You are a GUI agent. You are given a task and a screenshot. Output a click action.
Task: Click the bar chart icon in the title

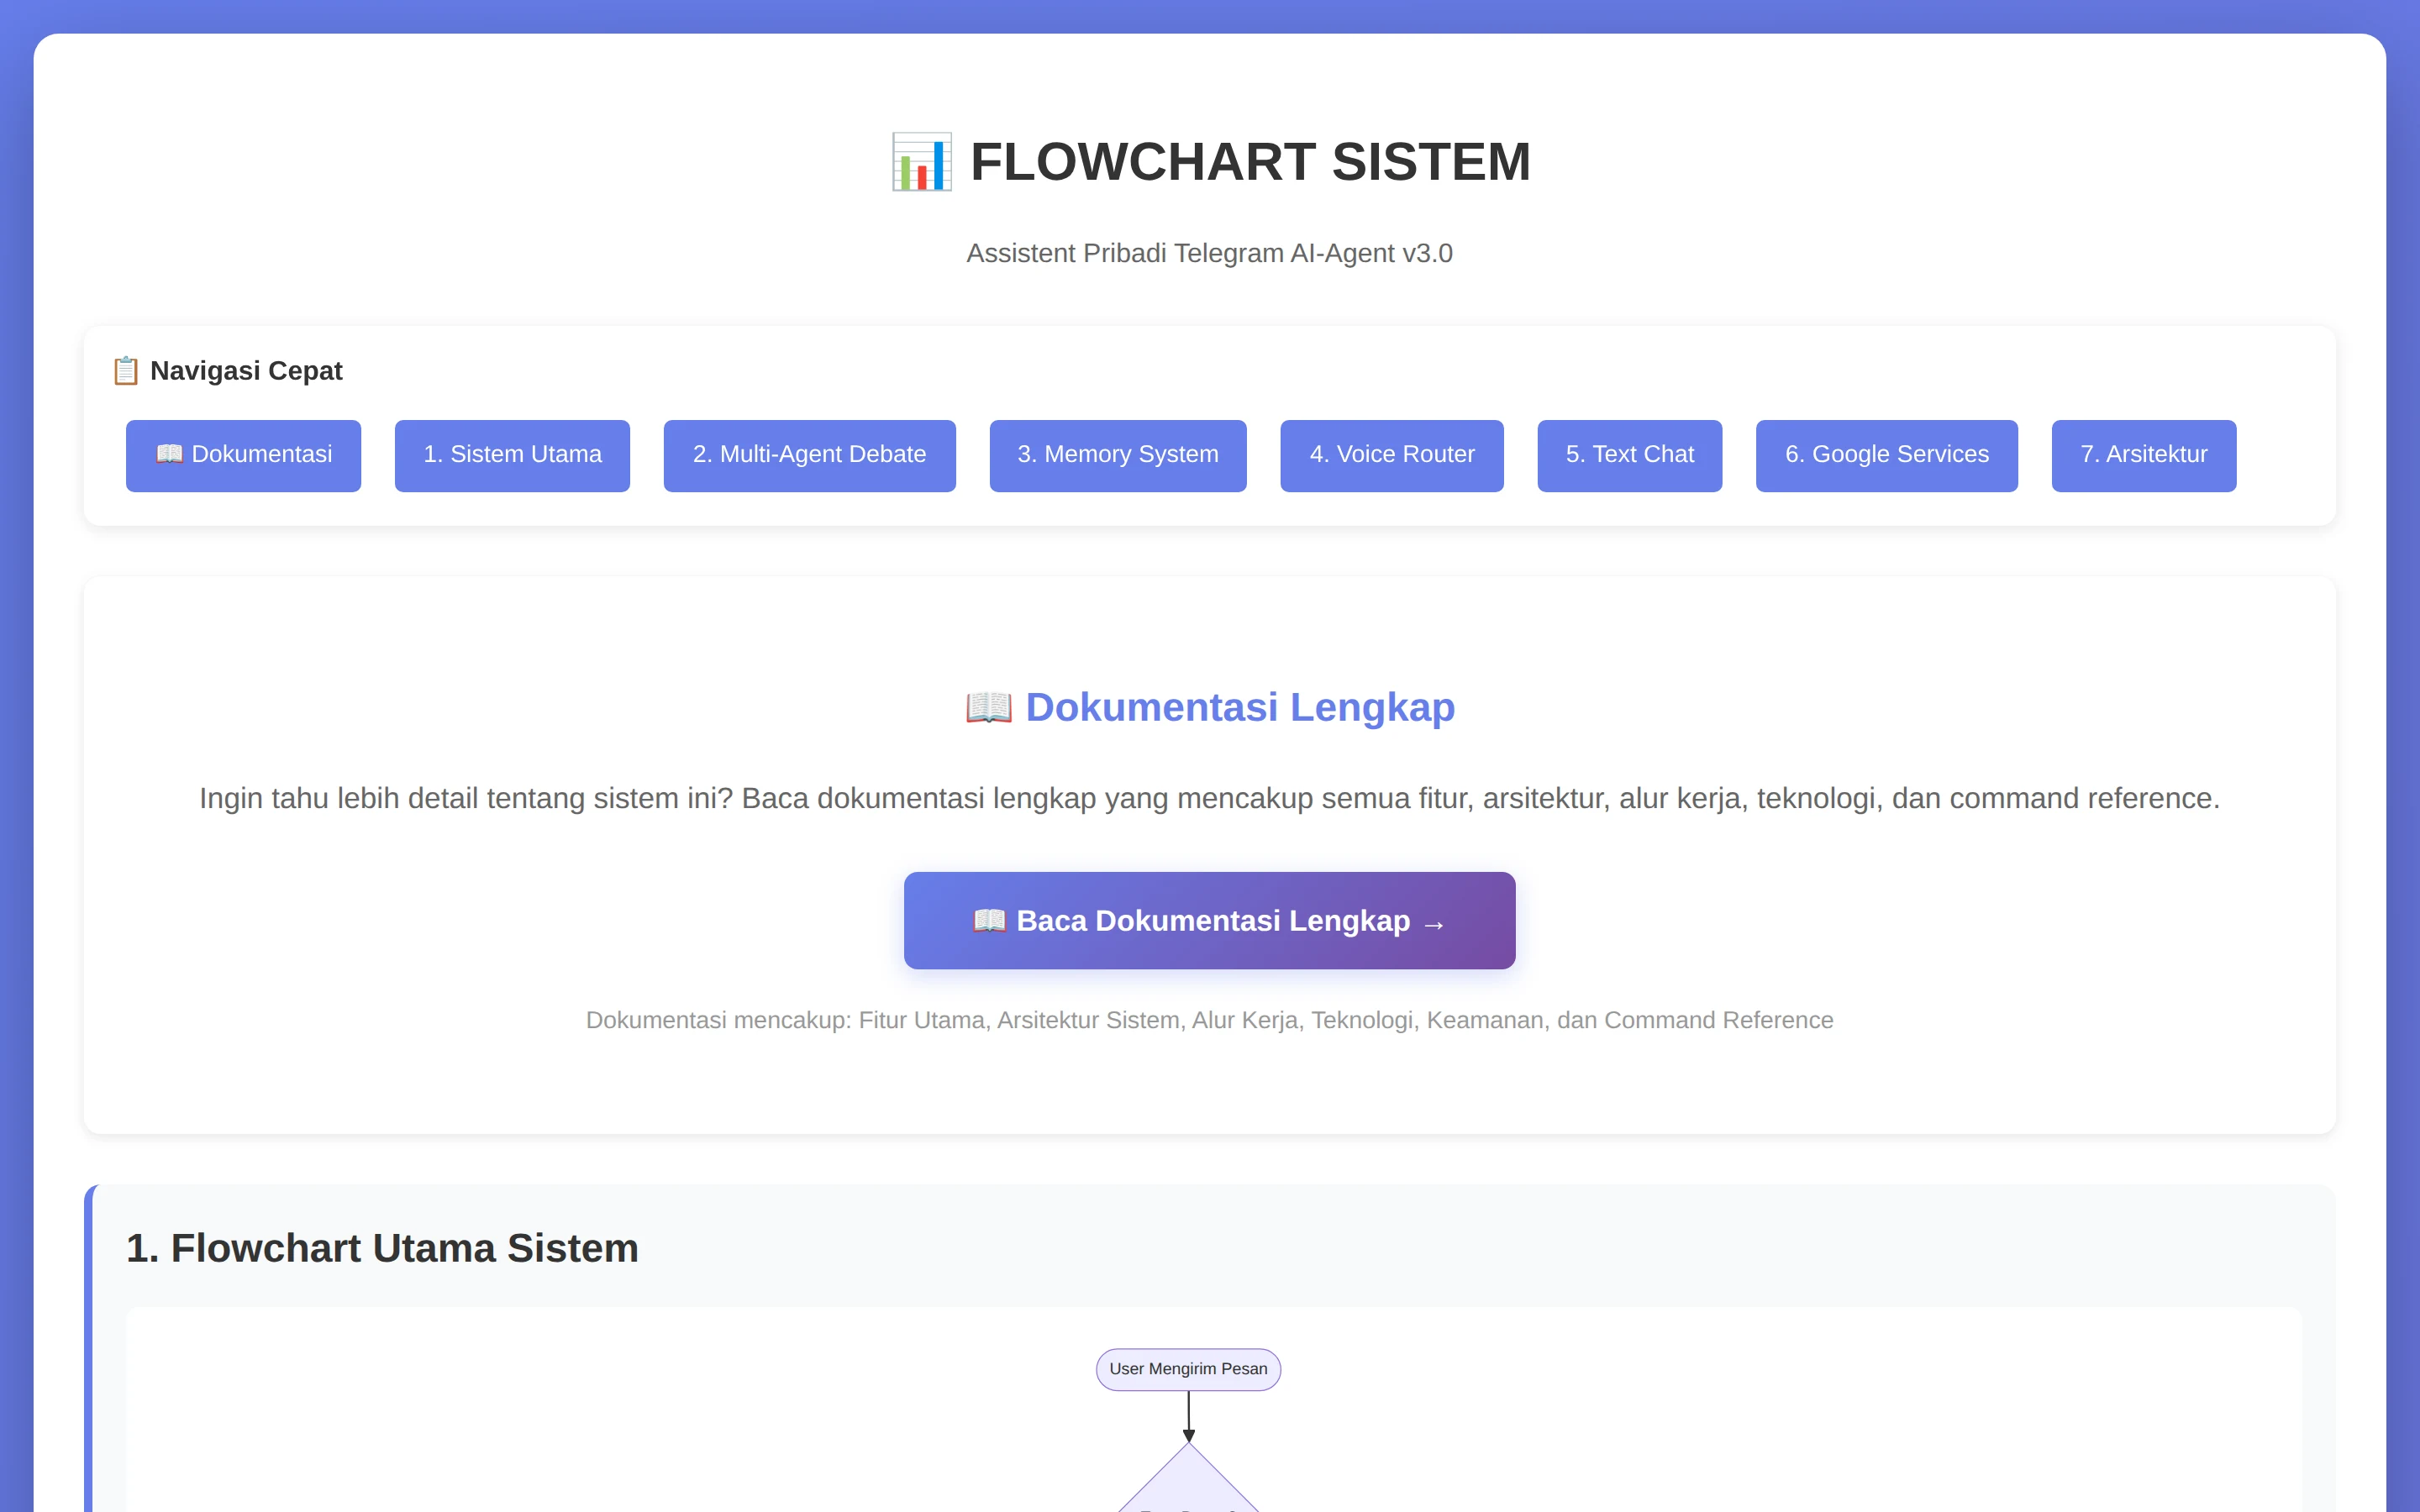[x=921, y=162]
